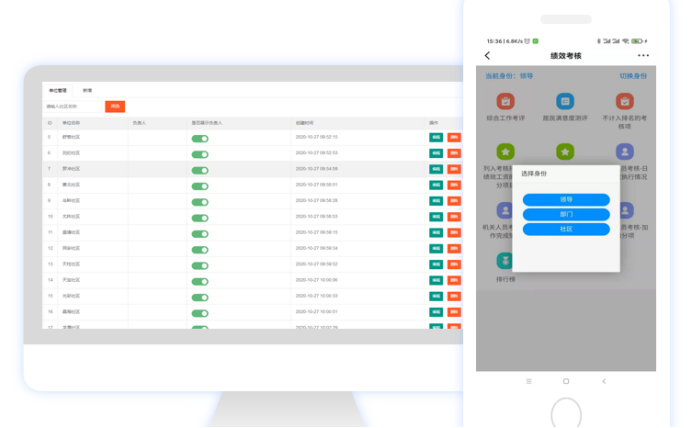Image resolution: width=692 pixels, height=428 pixels.
Task: Click the community name cell in row ID 15
Action: point(71,296)
